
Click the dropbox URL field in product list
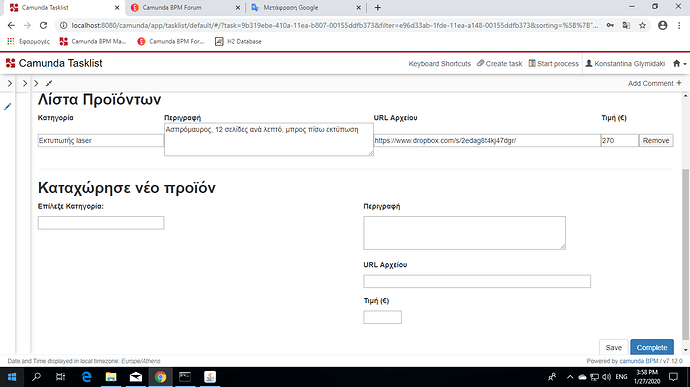[x=487, y=140]
